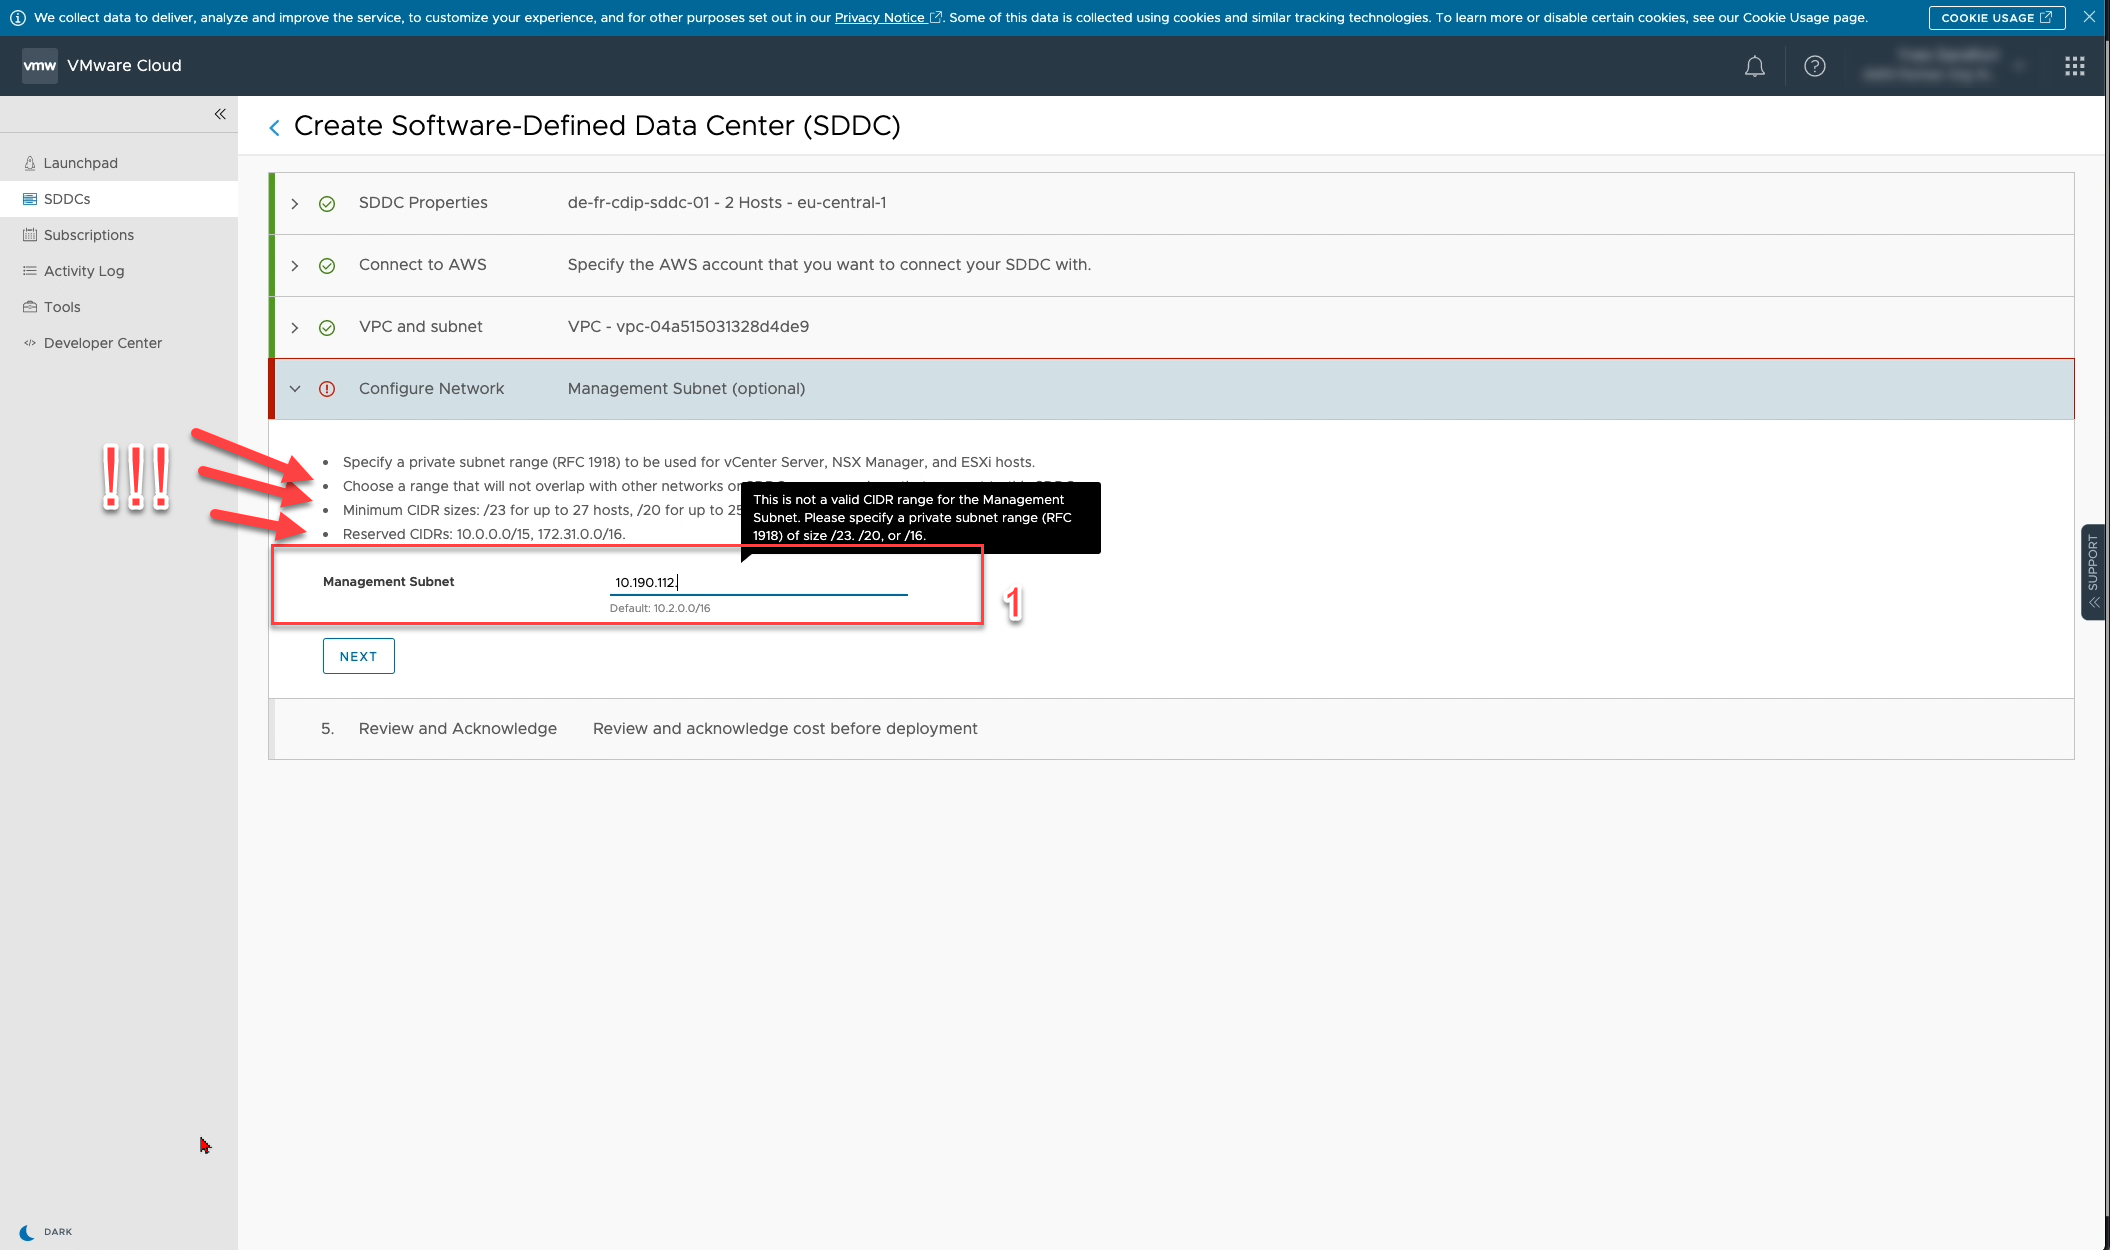Click the SDDC Properties green check icon
The height and width of the screenshot is (1250, 2110).
[327, 204]
